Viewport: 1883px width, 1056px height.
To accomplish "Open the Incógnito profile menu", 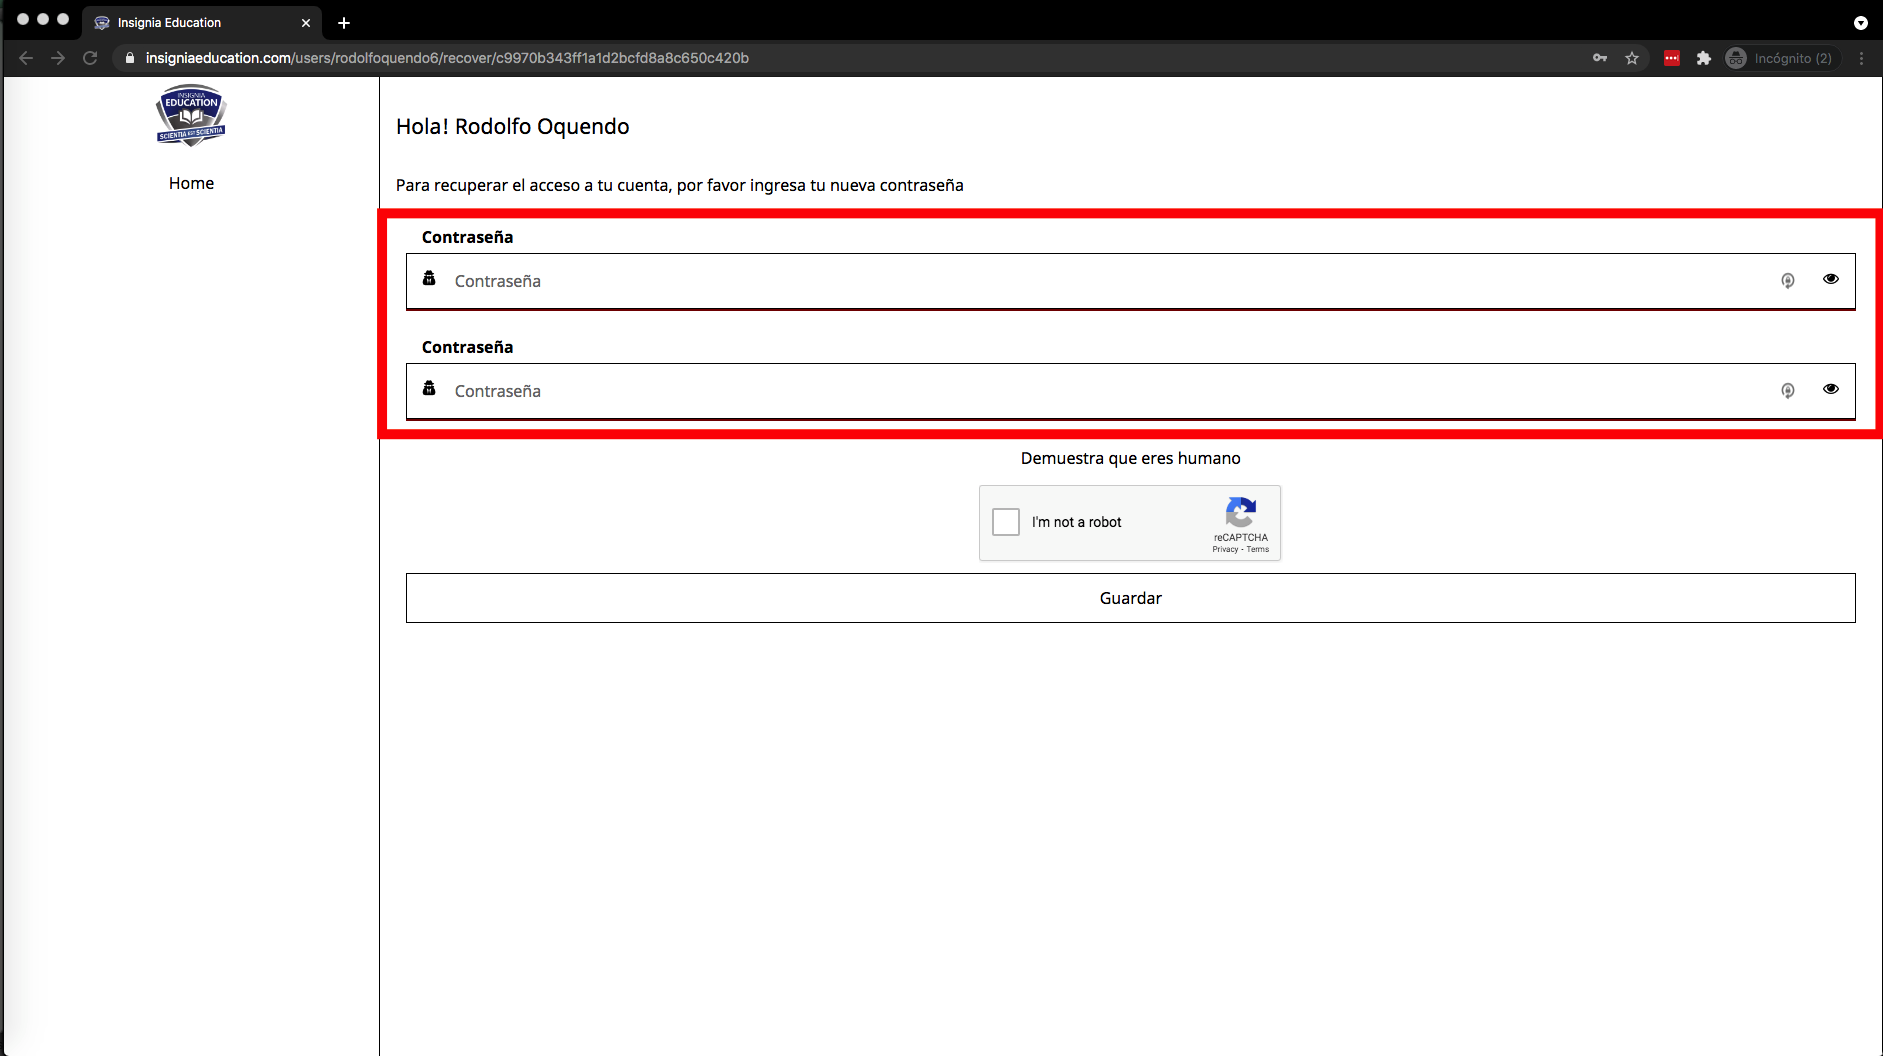I will tap(1782, 58).
